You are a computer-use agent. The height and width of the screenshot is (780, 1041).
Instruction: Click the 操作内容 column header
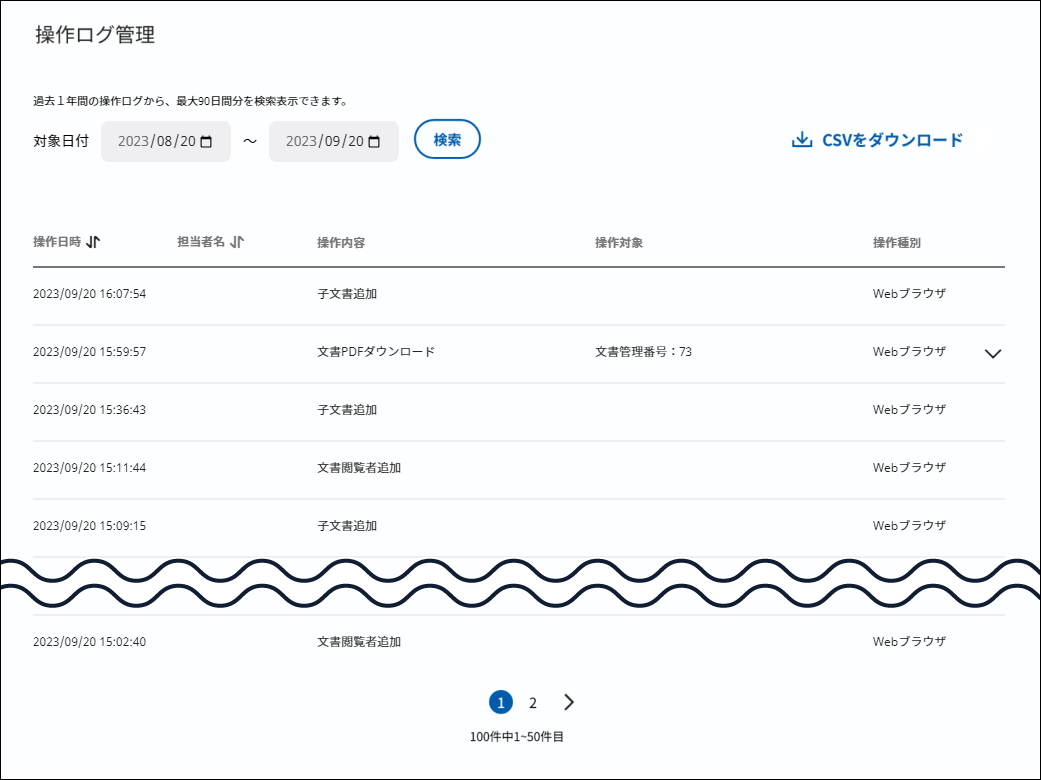coord(341,243)
